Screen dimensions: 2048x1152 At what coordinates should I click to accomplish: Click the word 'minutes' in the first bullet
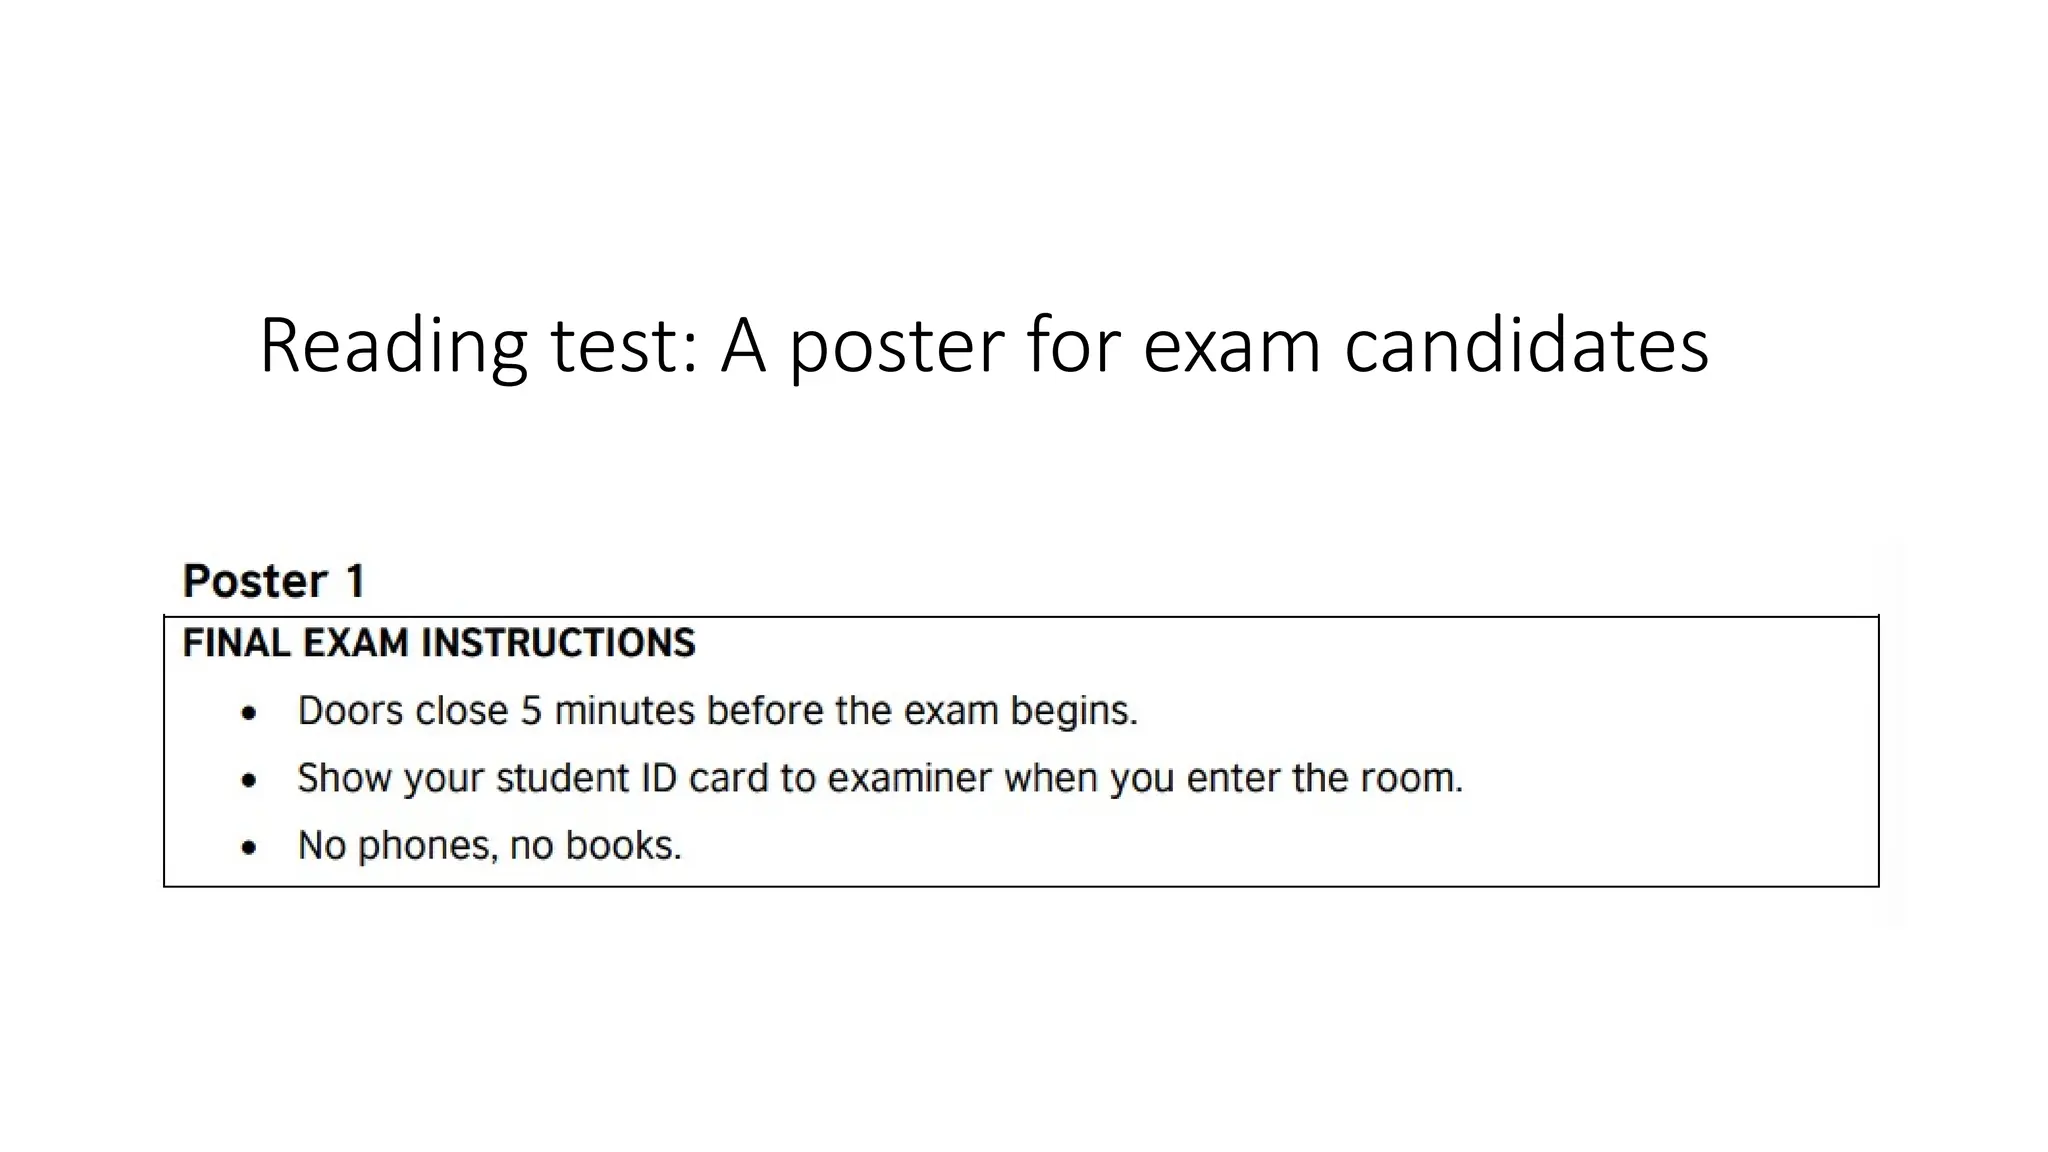click(x=624, y=711)
